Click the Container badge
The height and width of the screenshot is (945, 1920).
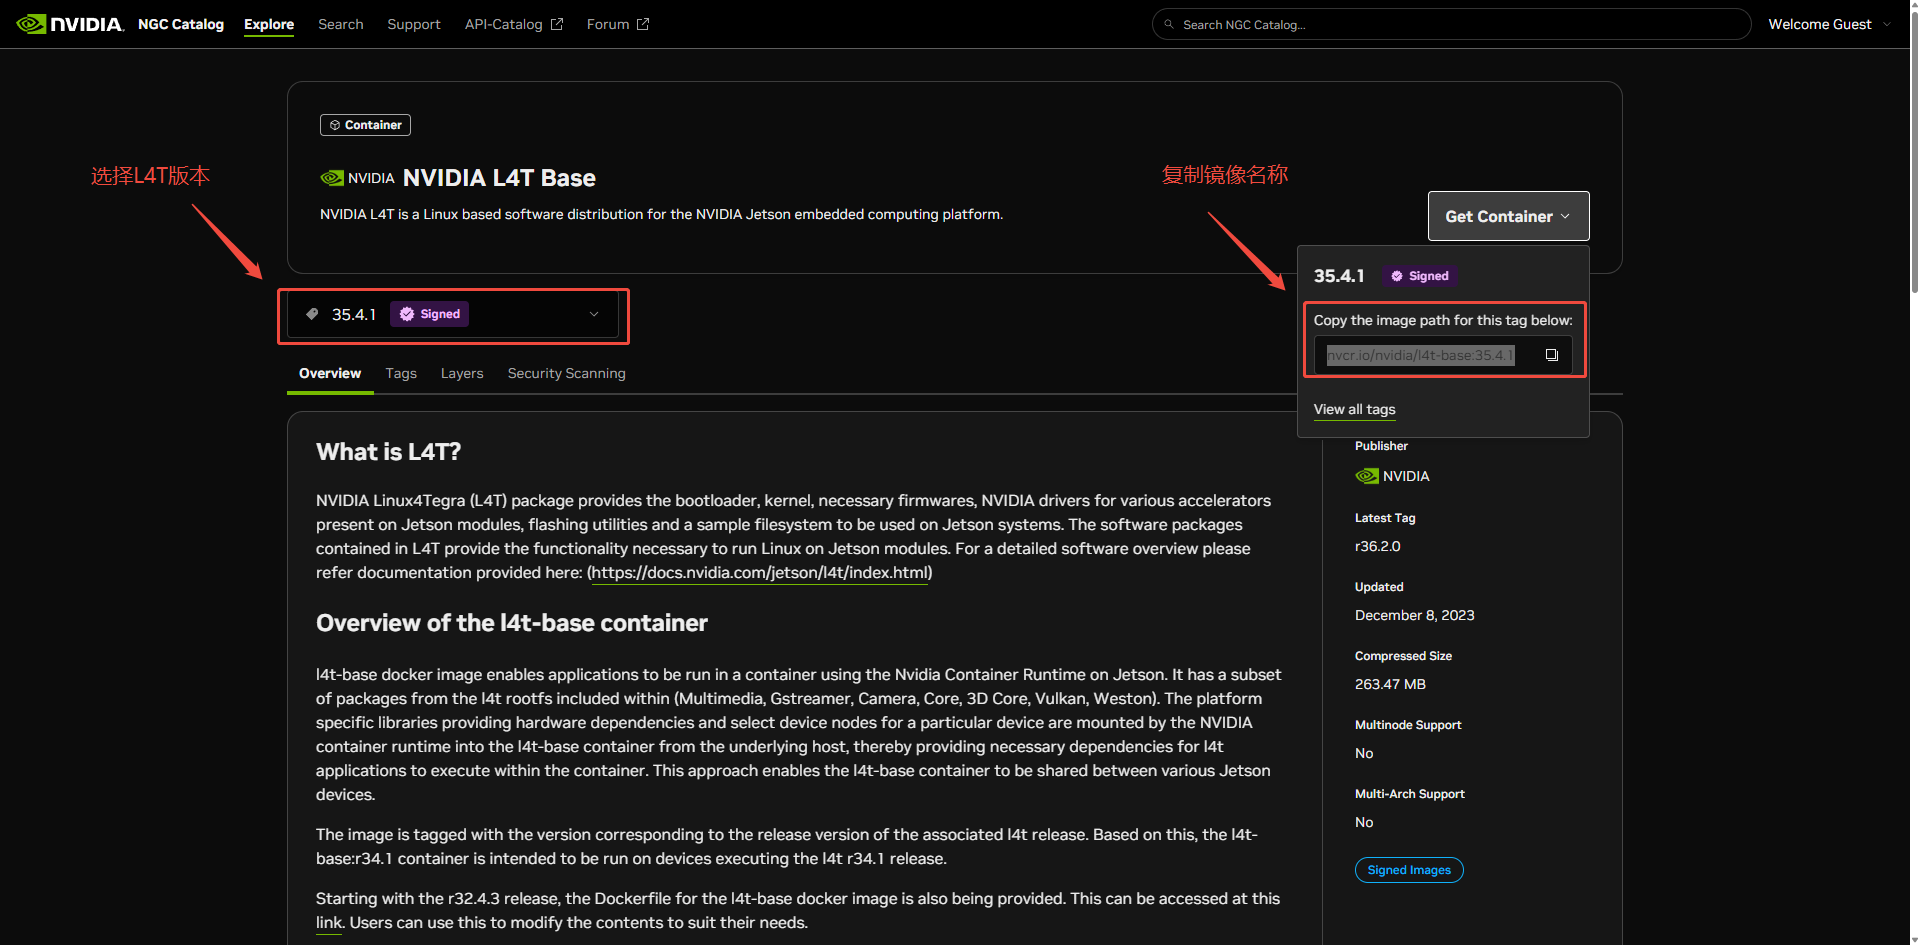(365, 125)
